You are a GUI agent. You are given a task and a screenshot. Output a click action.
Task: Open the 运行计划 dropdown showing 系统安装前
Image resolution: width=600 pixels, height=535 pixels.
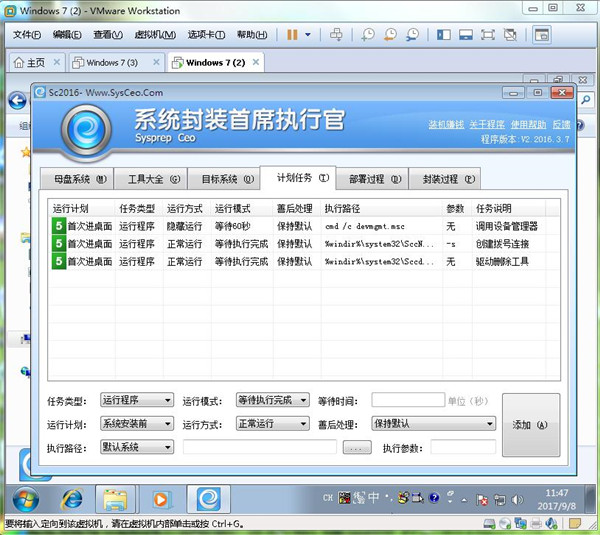pyautogui.click(x=137, y=424)
